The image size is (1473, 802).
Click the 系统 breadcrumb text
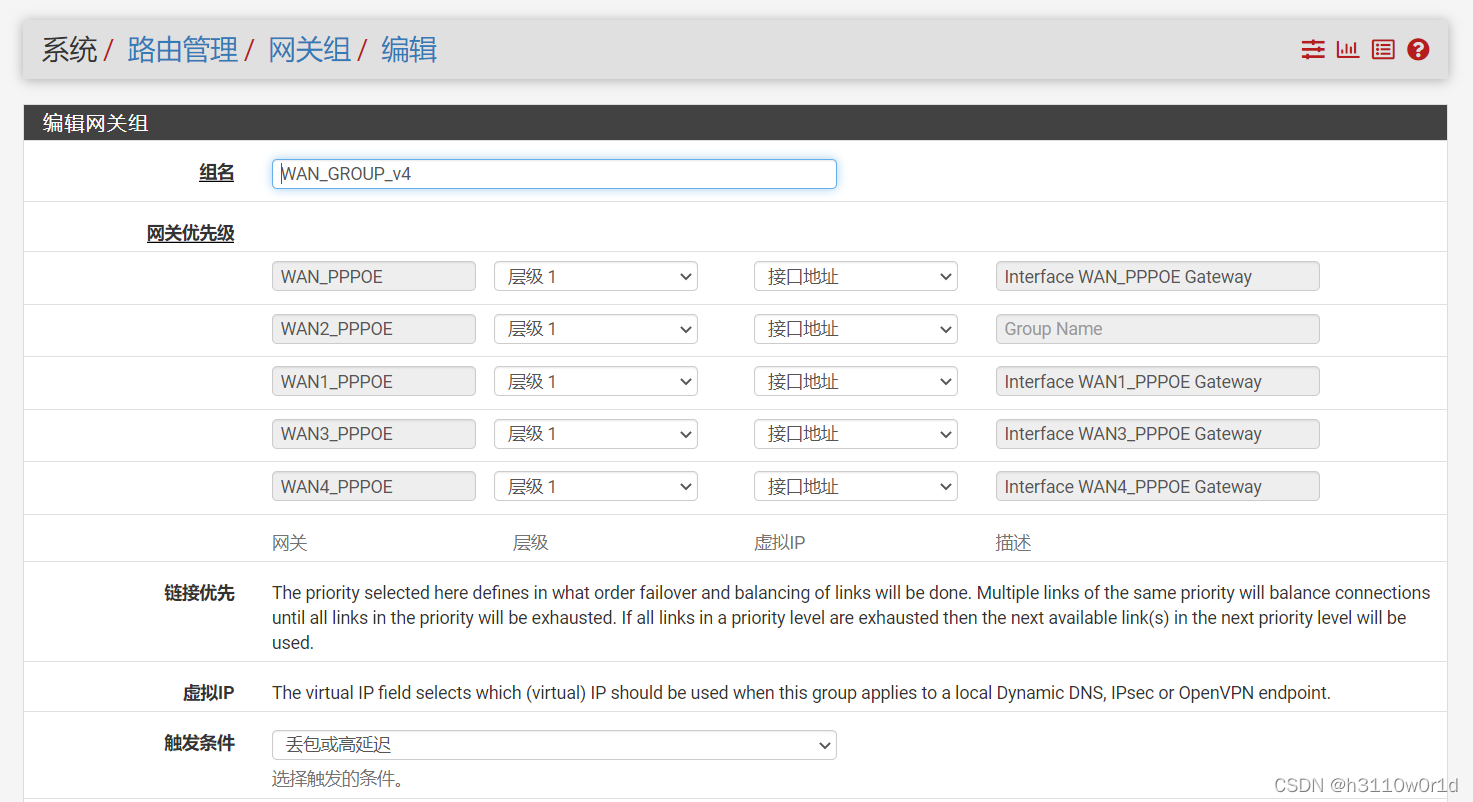[x=69, y=50]
